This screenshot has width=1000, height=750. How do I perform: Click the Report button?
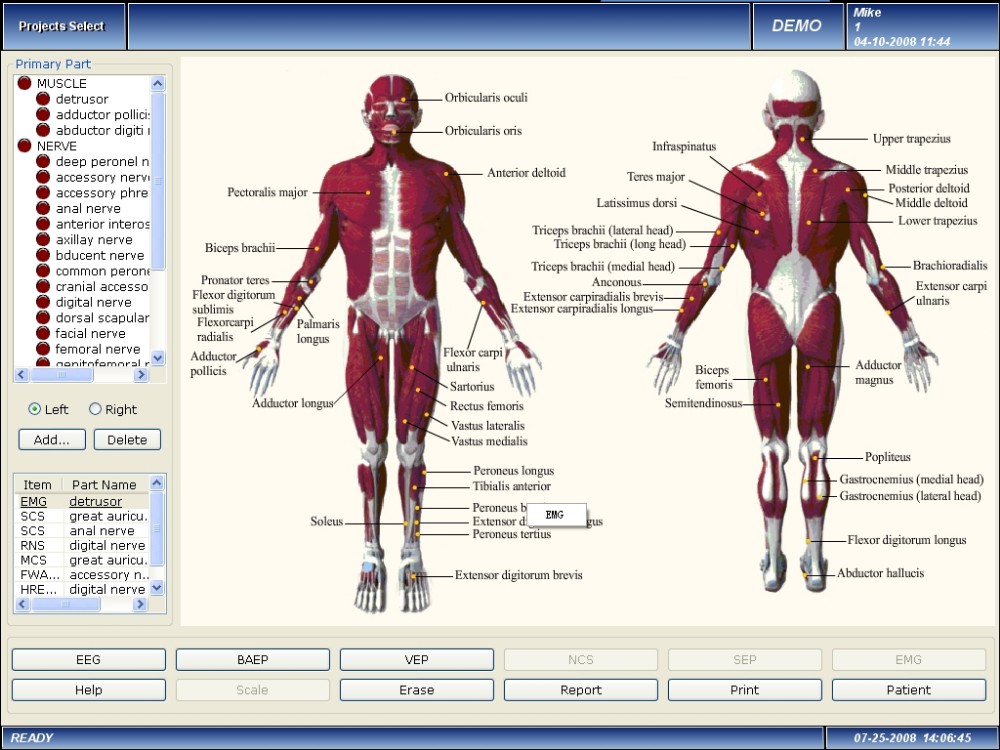[580, 689]
